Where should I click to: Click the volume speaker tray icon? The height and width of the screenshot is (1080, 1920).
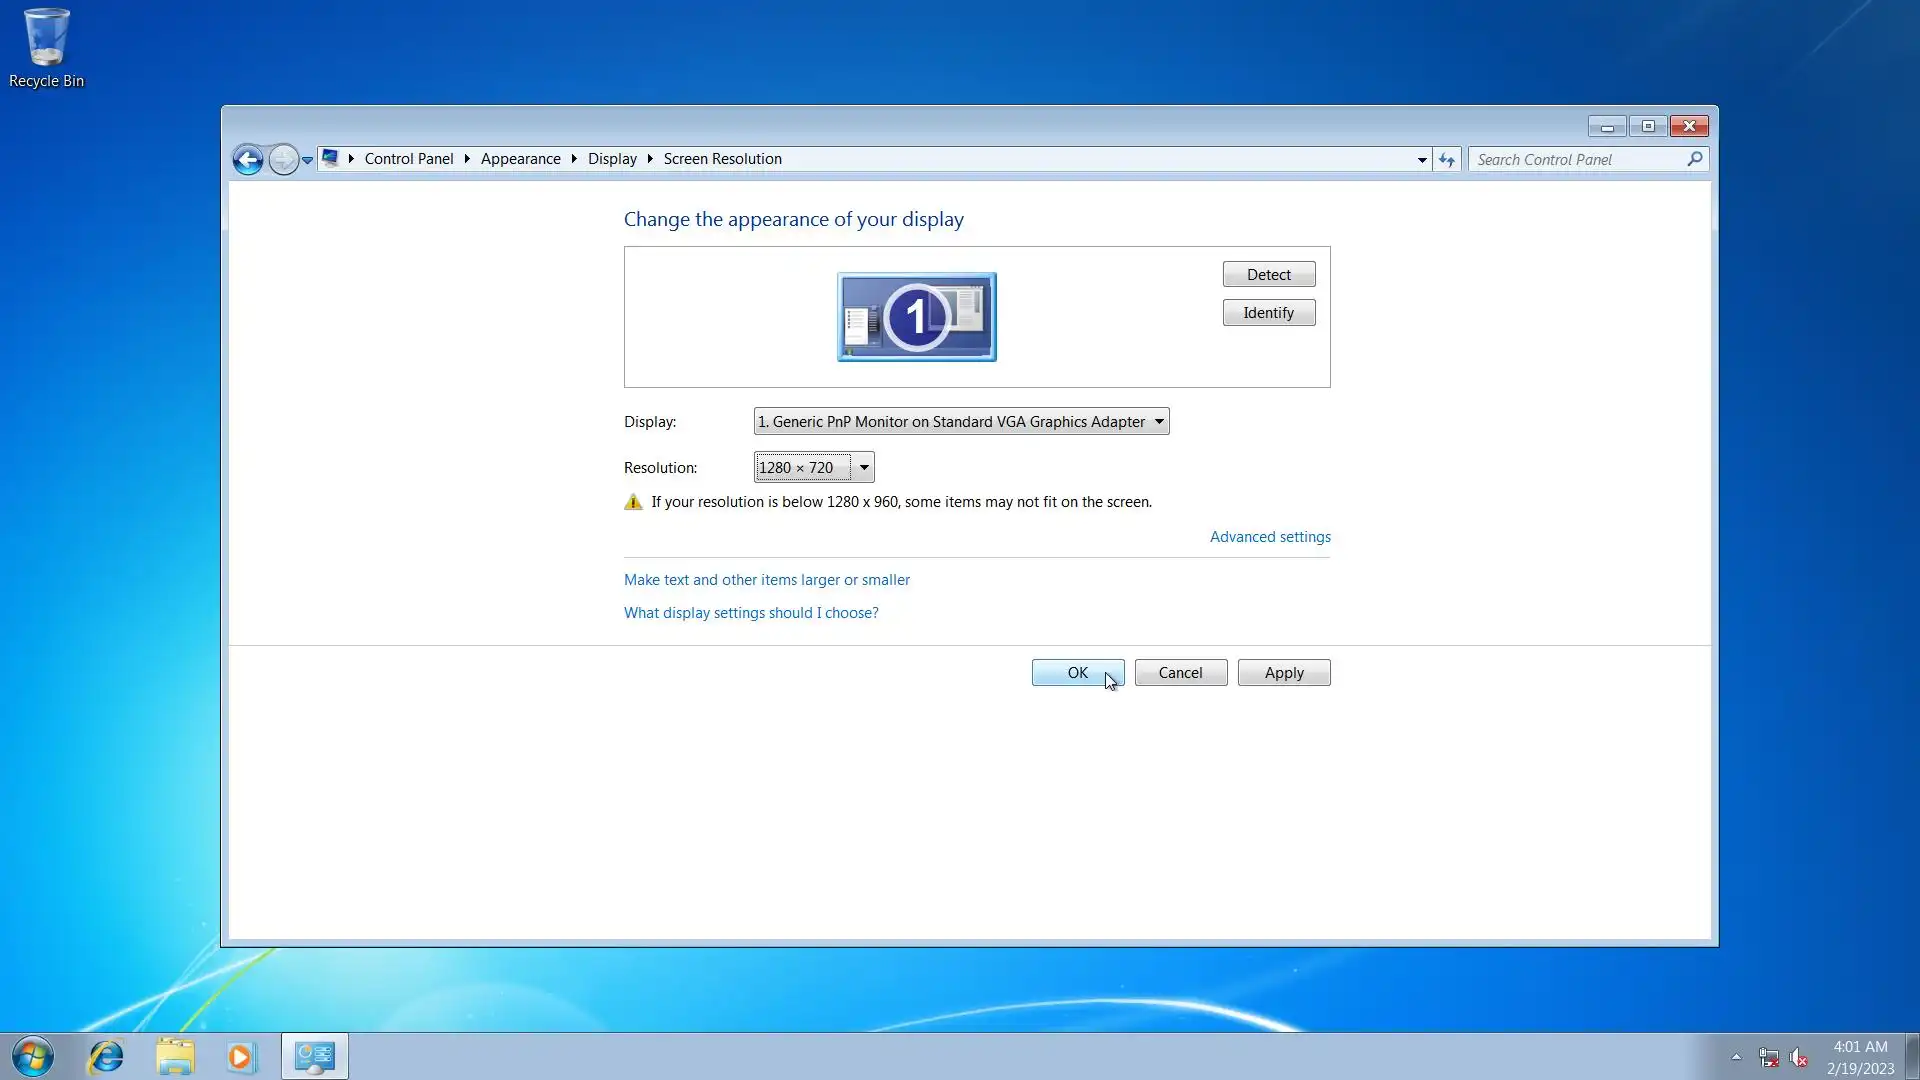(x=1798, y=1057)
